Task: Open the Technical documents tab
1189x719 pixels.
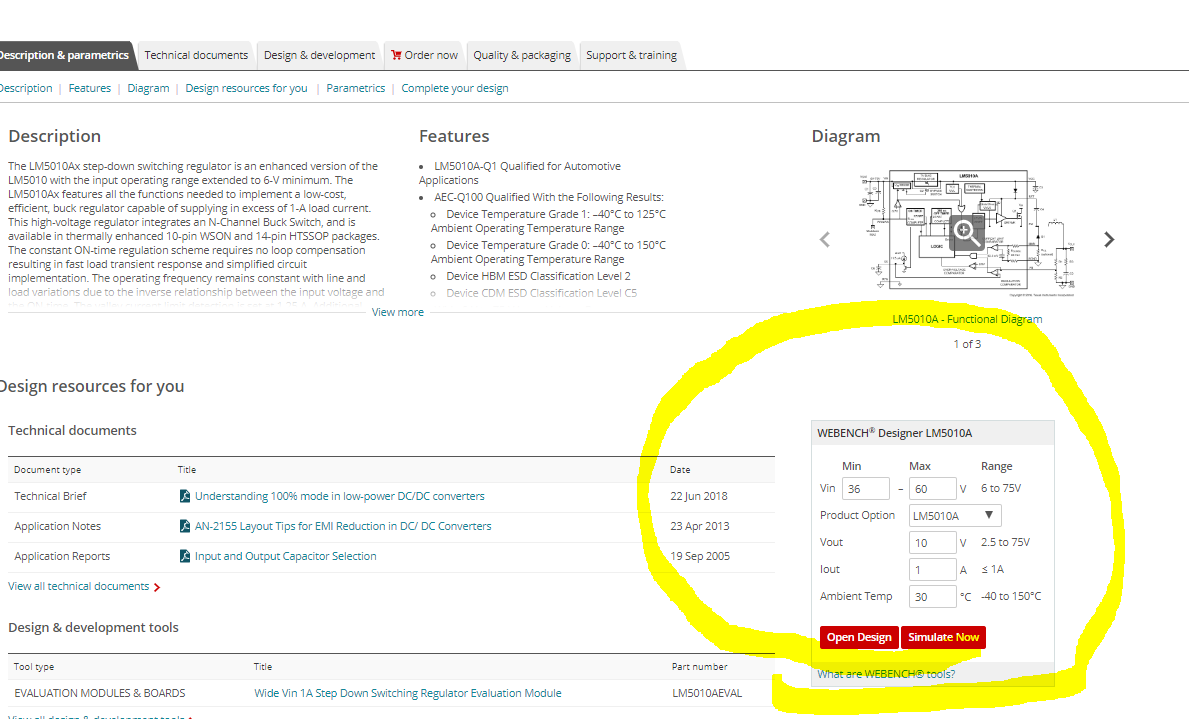Action: click(x=196, y=55)
